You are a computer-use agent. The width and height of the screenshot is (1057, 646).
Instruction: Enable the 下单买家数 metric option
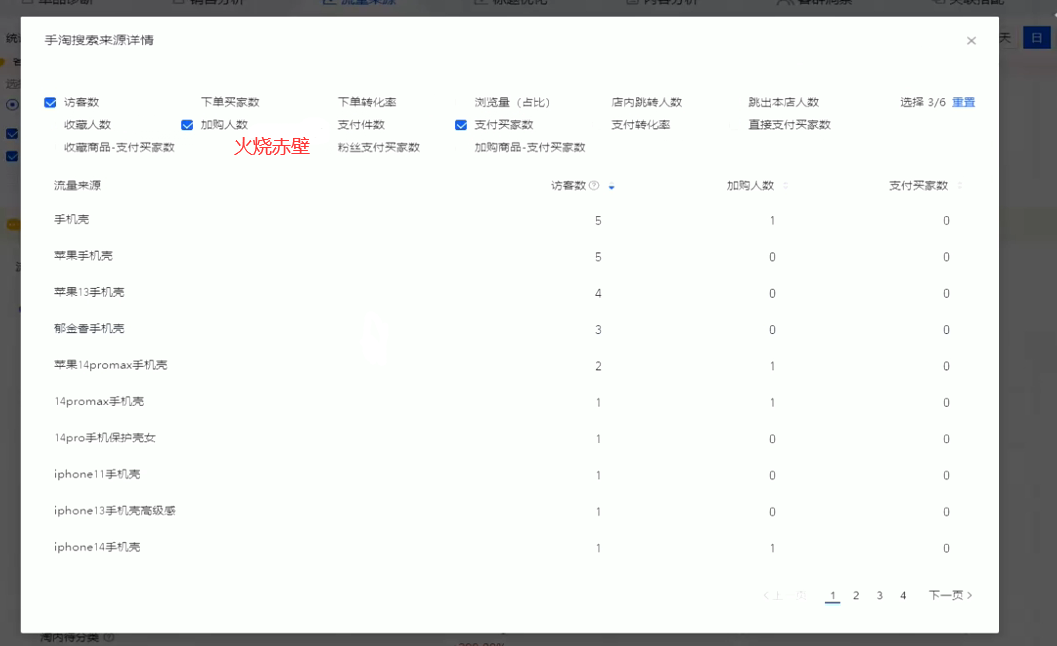tap(229, 102)
